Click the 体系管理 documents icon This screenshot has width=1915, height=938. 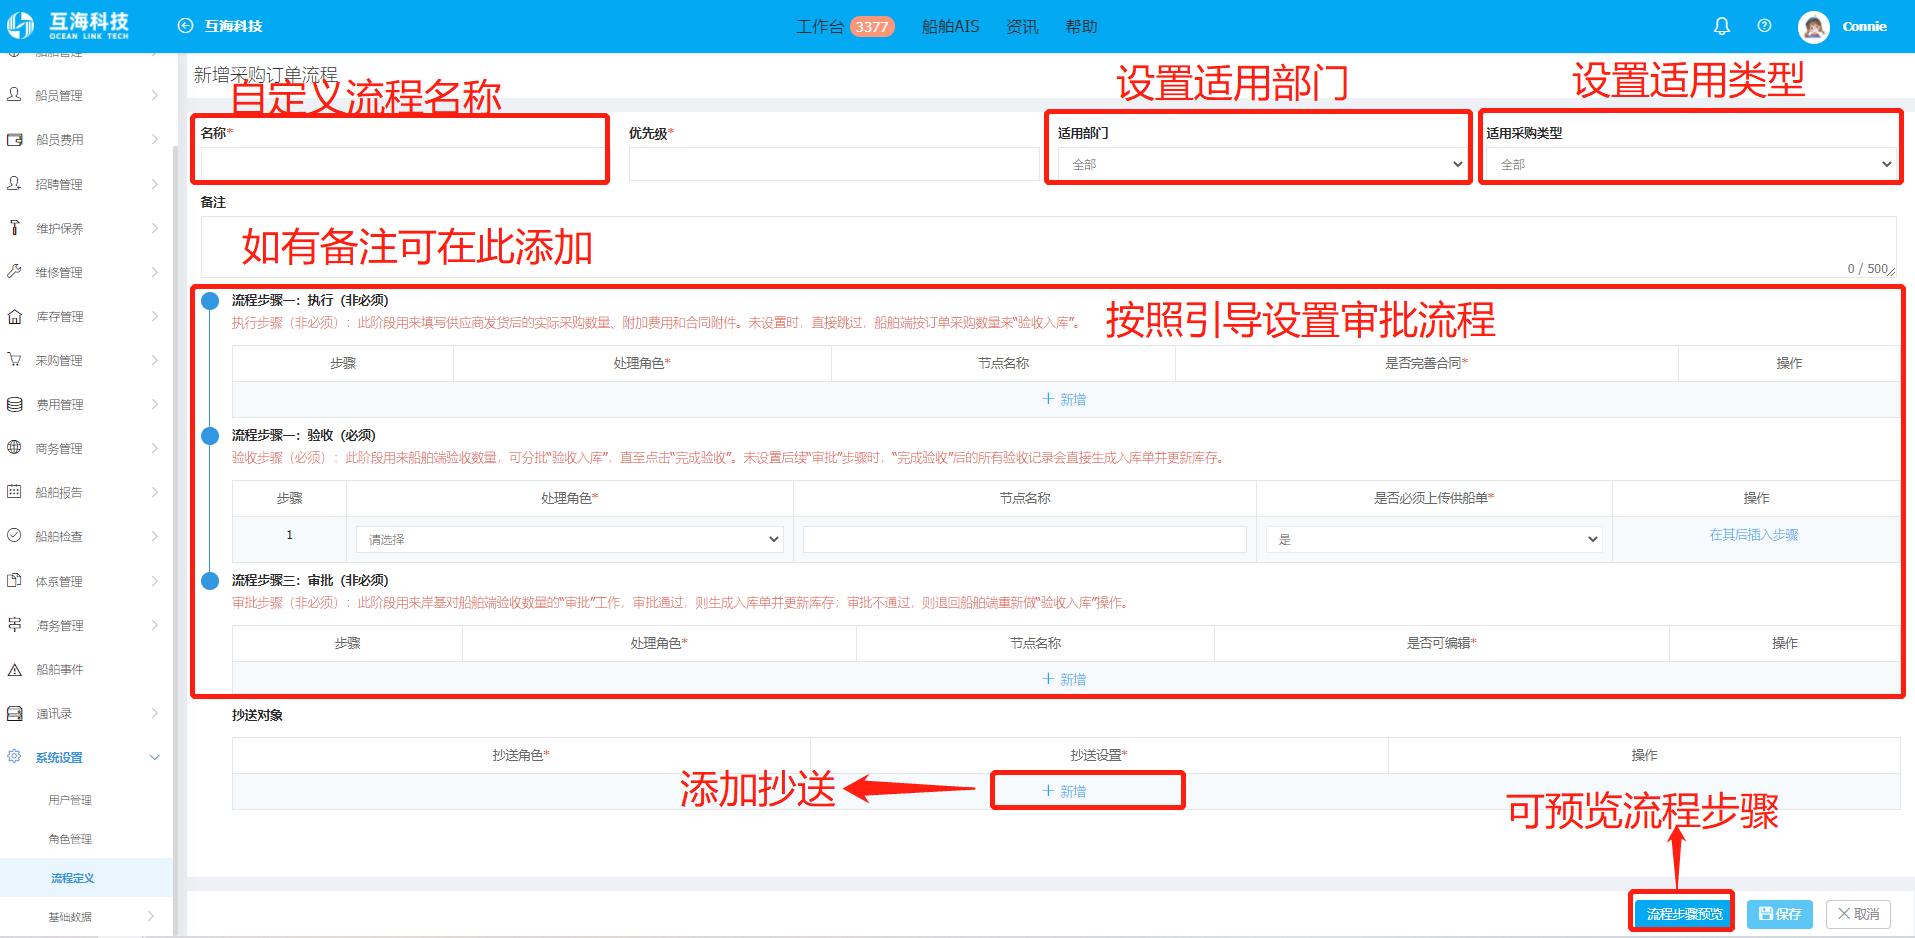[14, 581]
